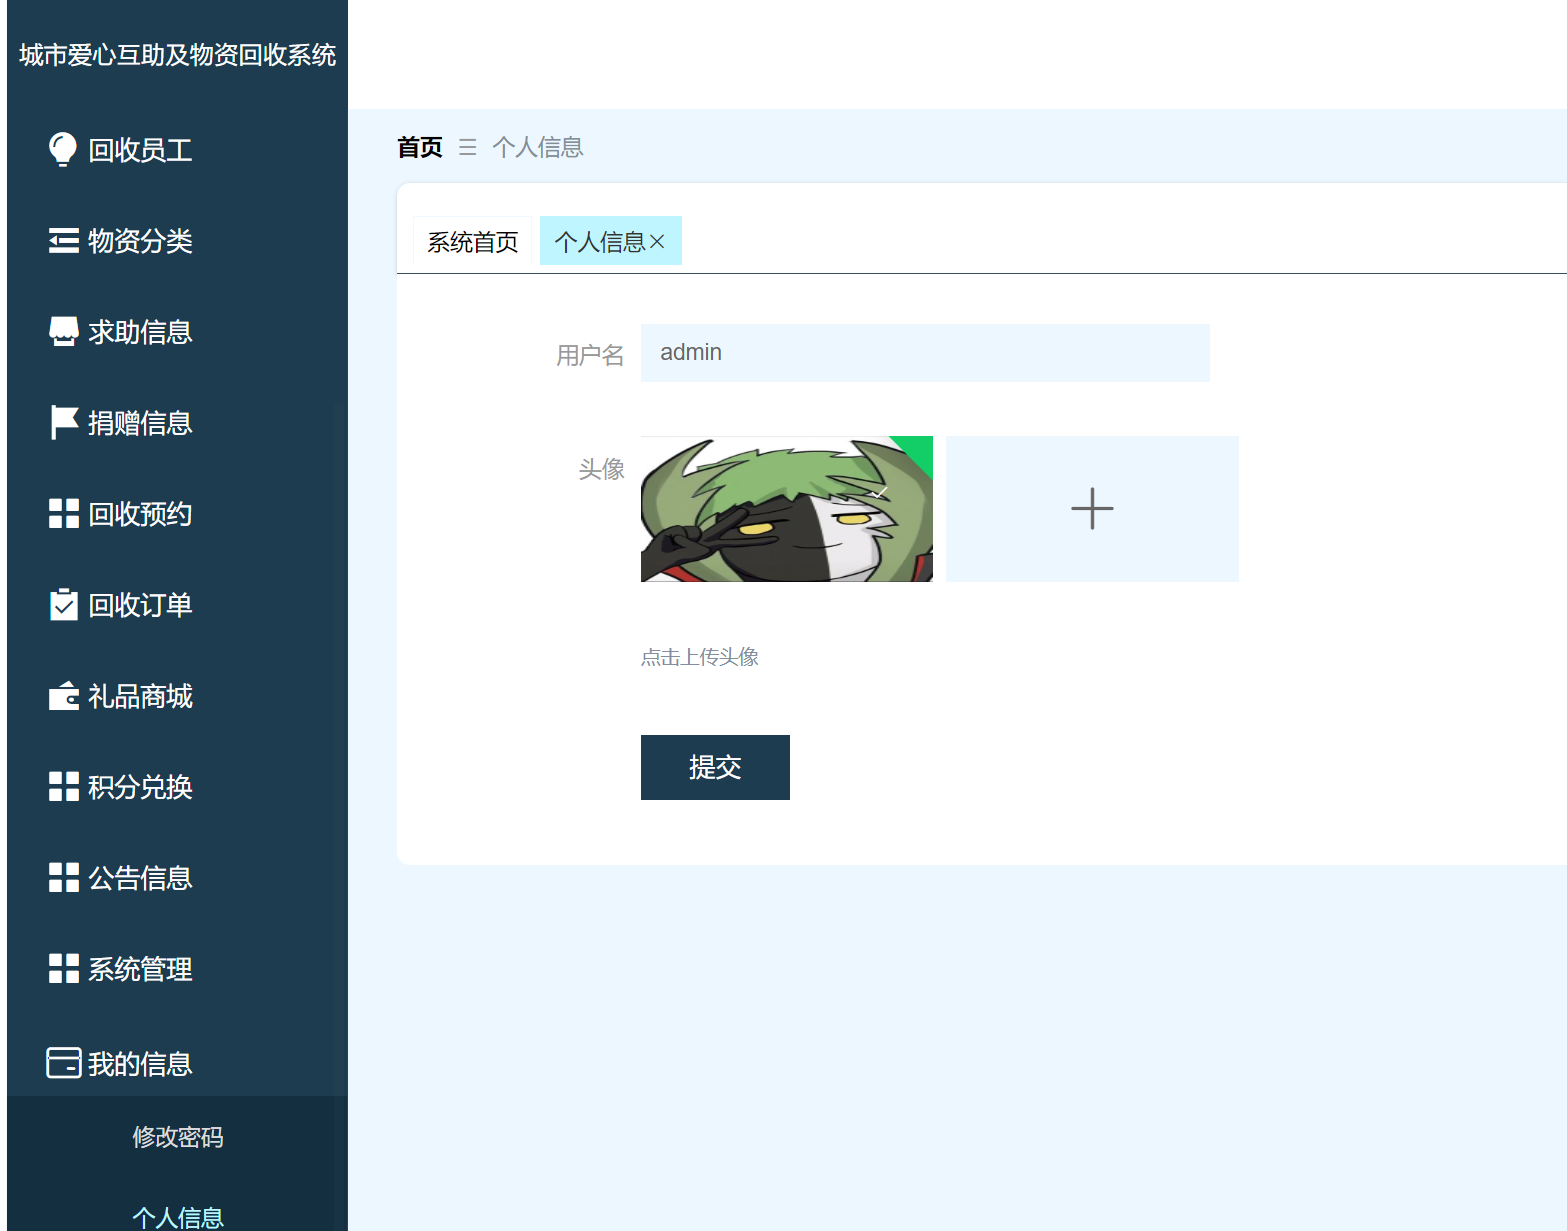The width and height of the screenshot is (1567, 1231).
Task: Switch to the 系统首页 tab
Action: (x=472, y=240)
